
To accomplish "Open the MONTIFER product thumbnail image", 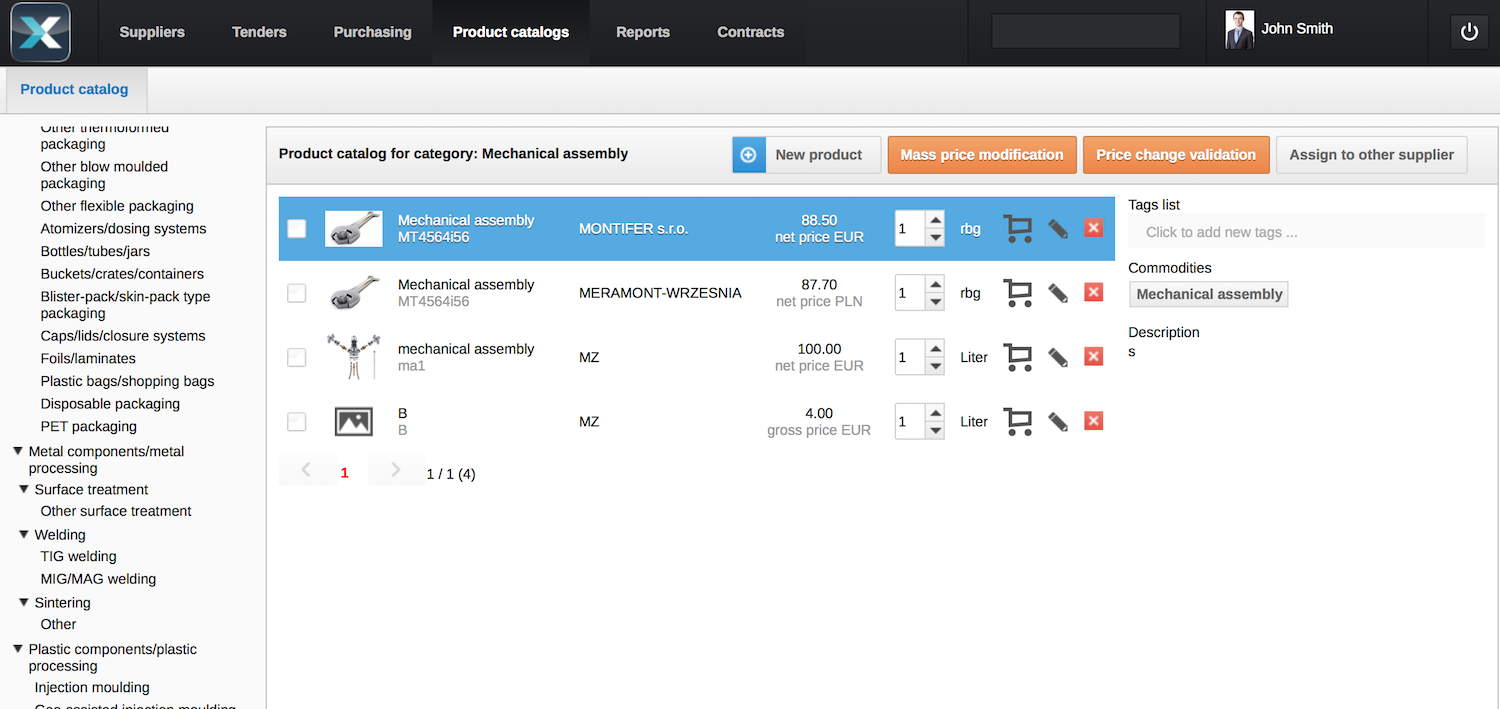I will (x=354, y=229).
